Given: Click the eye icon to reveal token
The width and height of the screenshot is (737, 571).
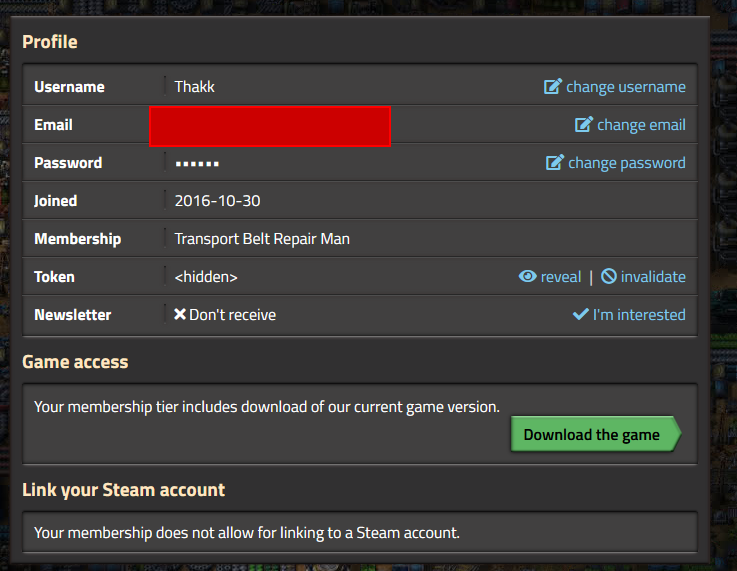Looking at the screenshot, I should pyautogui.click(x=528, y=277).
